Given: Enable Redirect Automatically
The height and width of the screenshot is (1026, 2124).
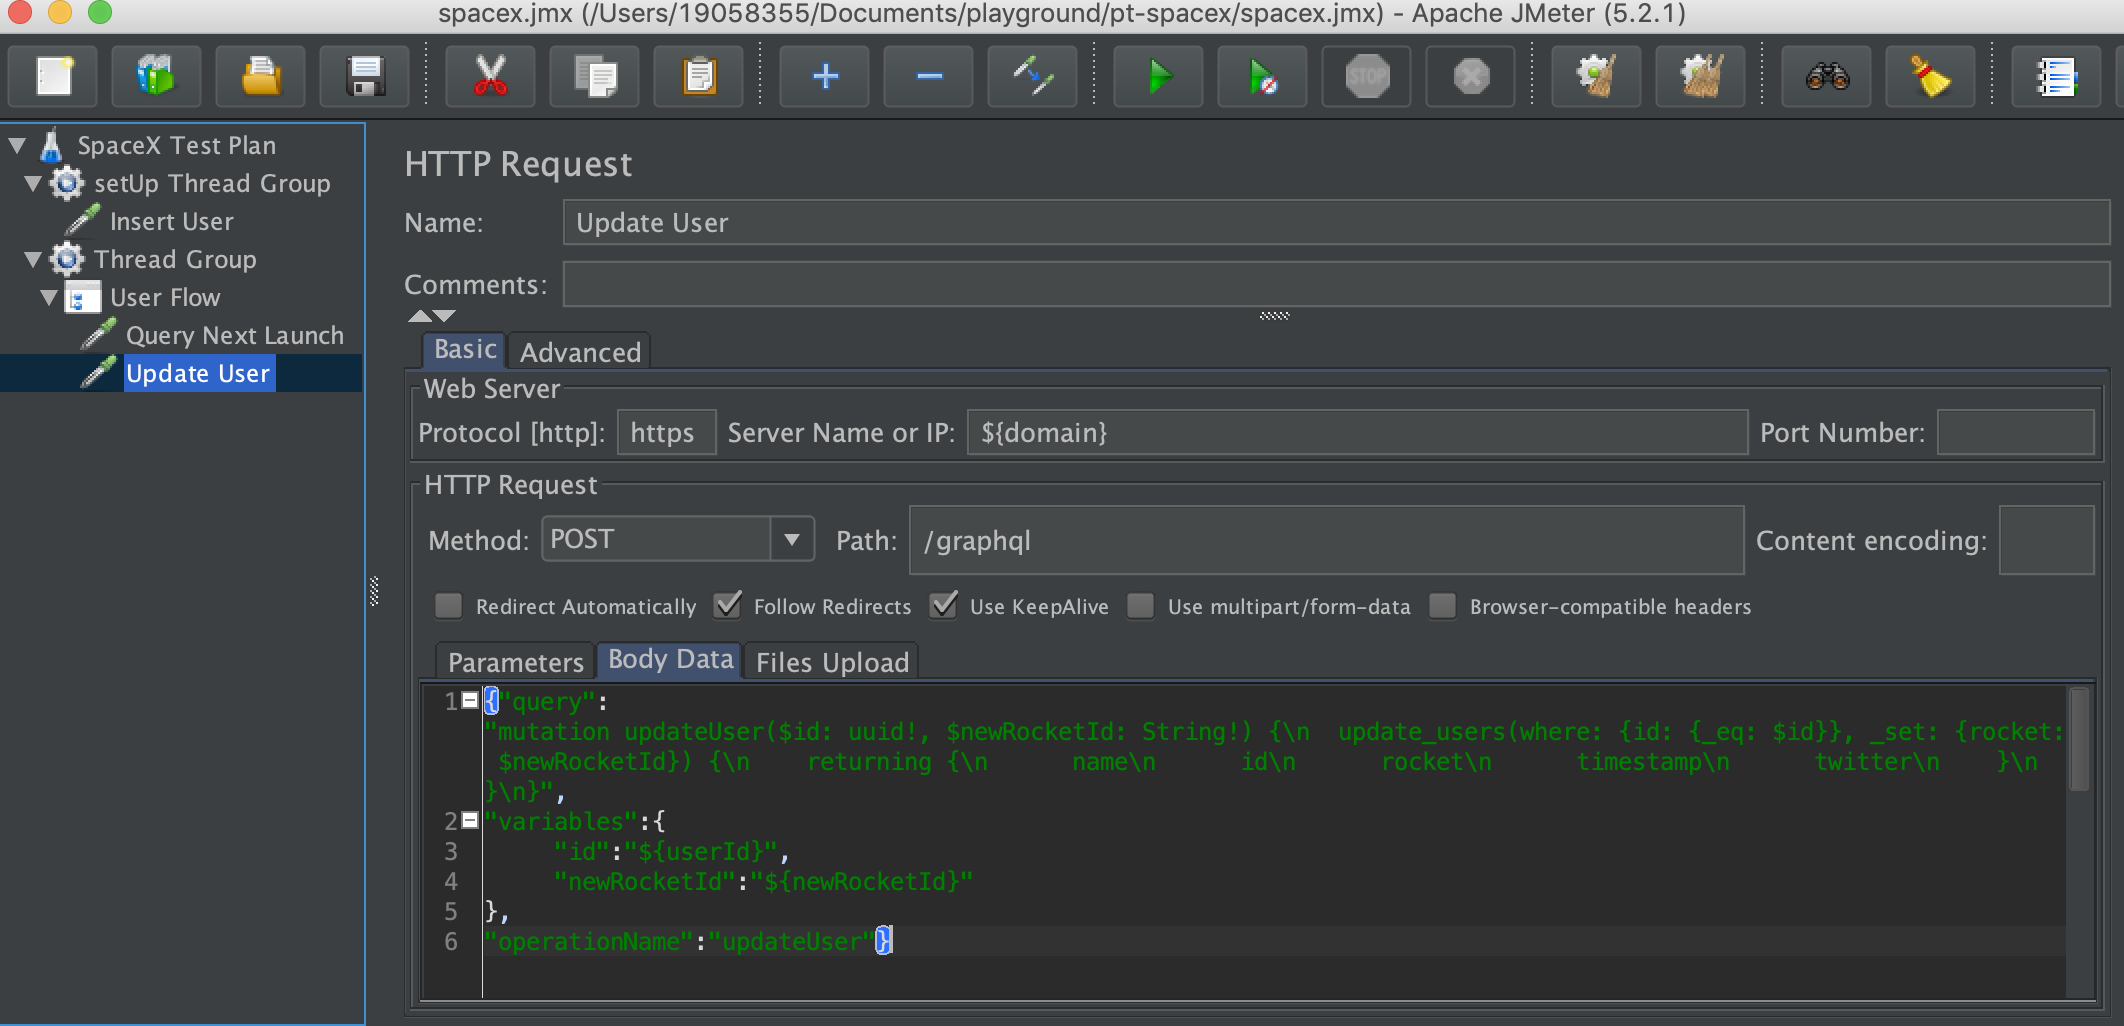Looking at the screenshot, I should [x=448, y=606].
